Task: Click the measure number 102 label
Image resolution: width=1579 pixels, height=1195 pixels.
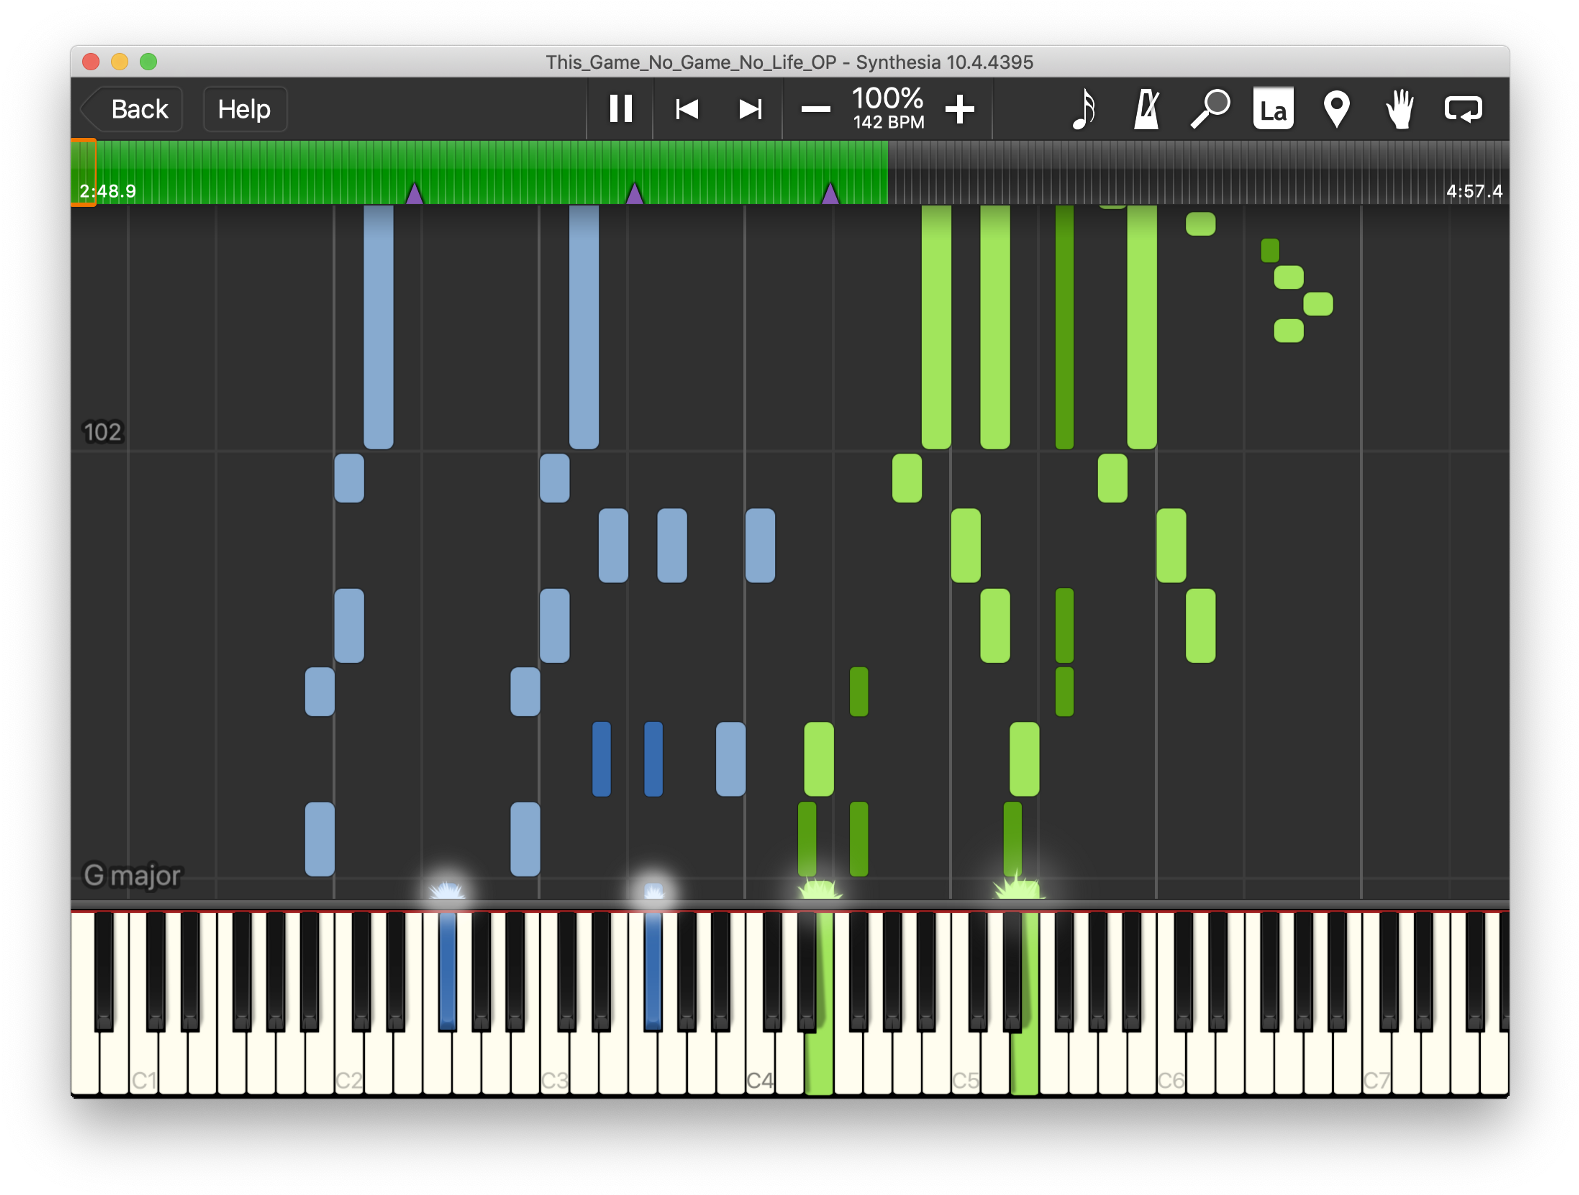Action: [102, 432]
